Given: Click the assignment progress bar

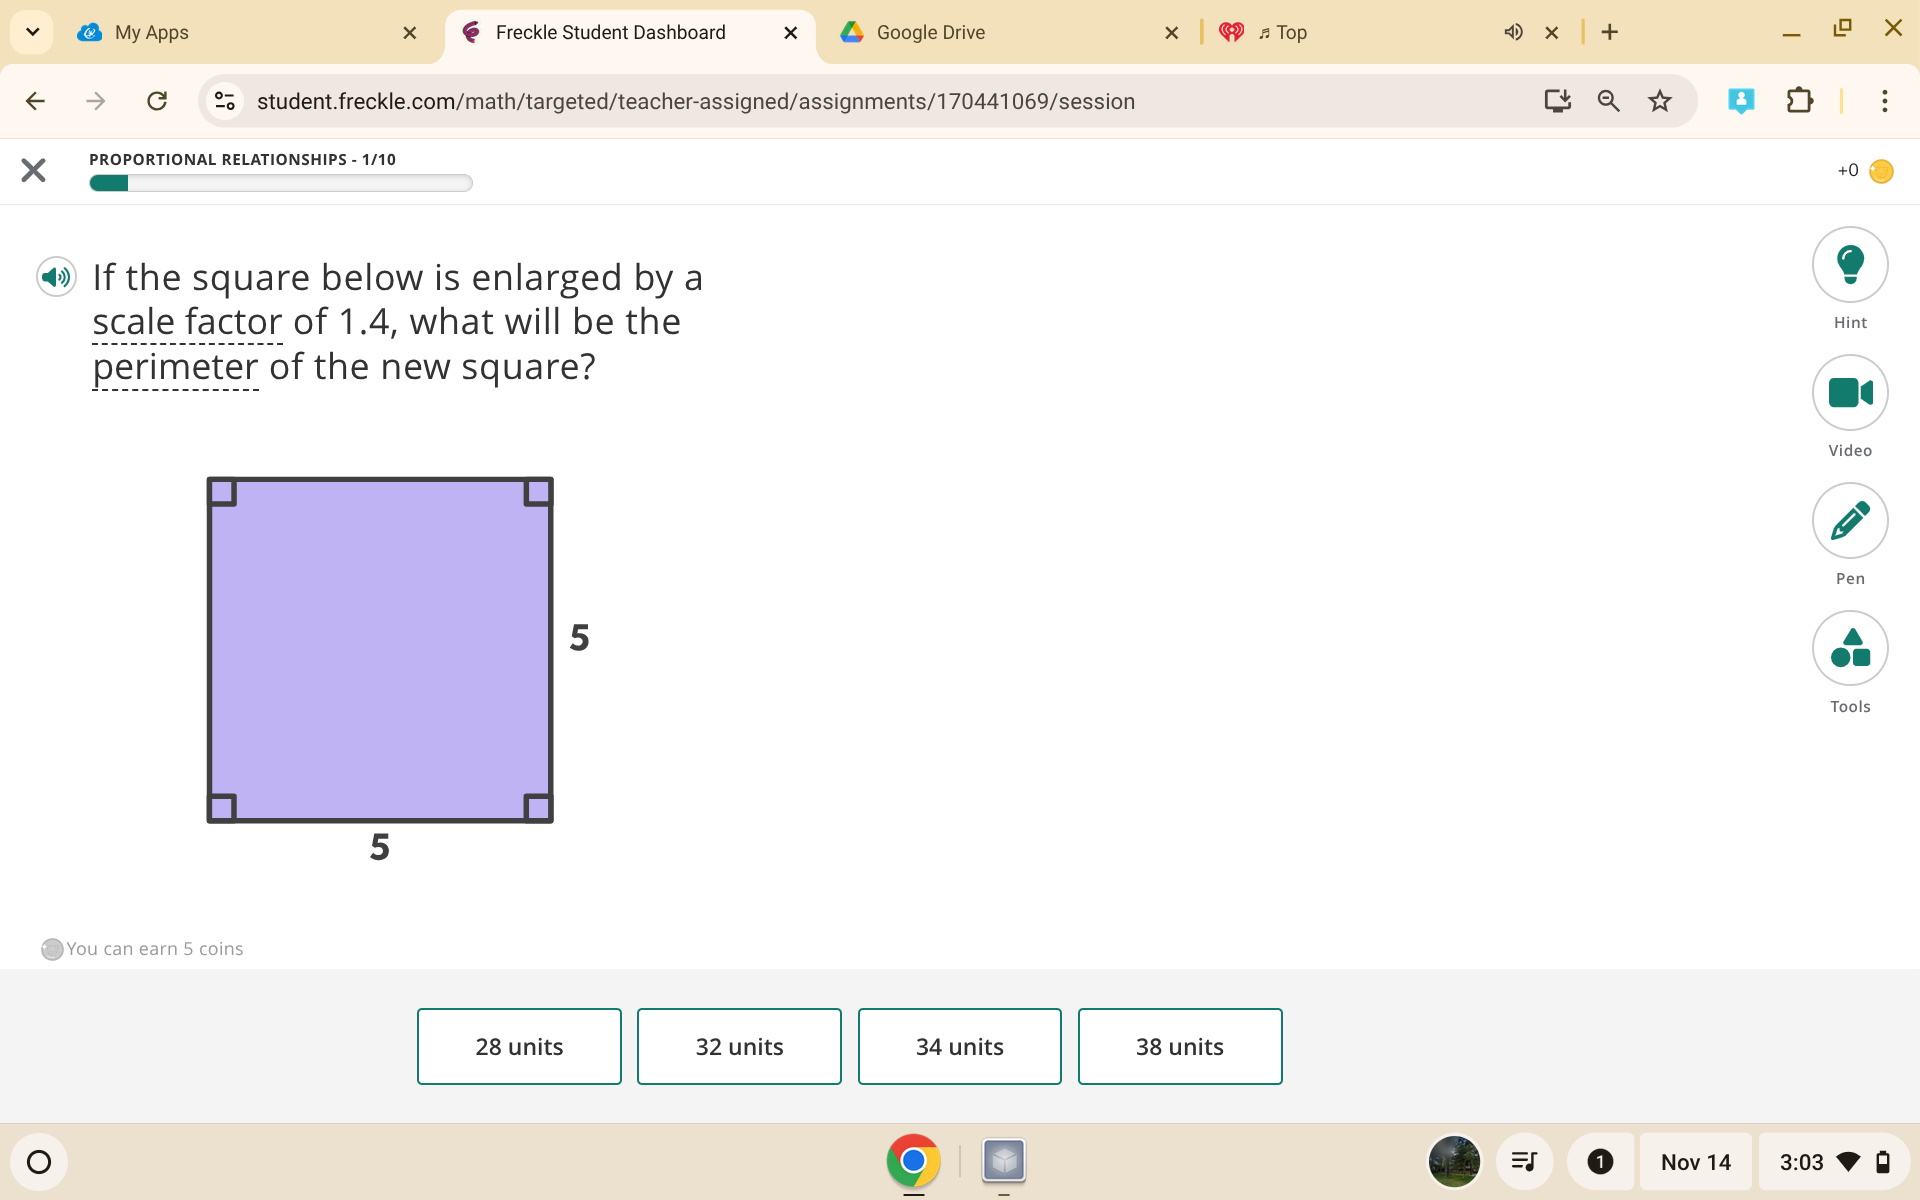Looking at the screenshot, I should [x=280, y=183].
